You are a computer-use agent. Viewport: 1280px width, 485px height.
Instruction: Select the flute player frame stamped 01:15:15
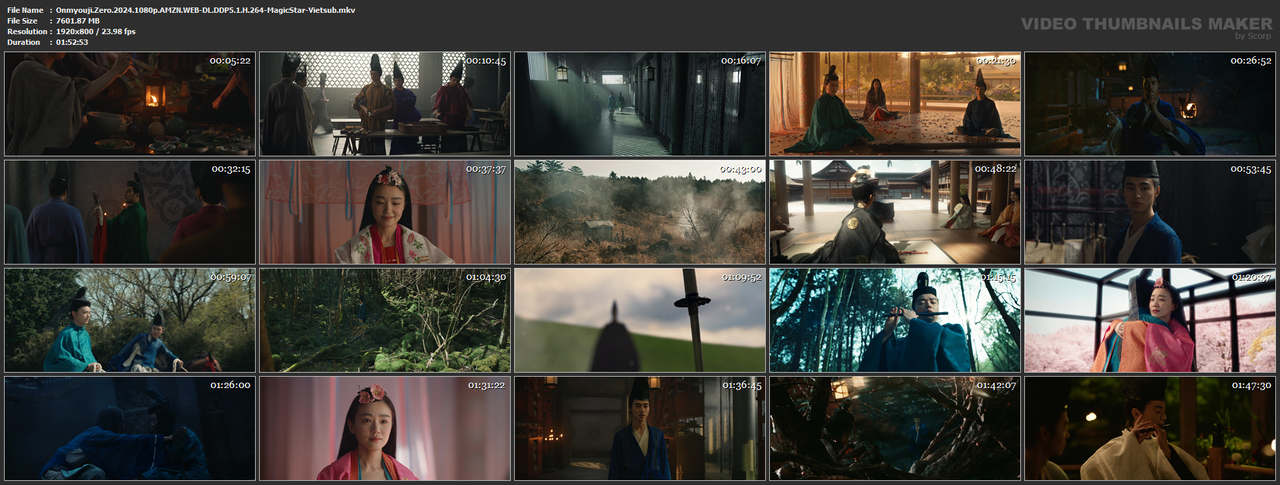point(895,320)
